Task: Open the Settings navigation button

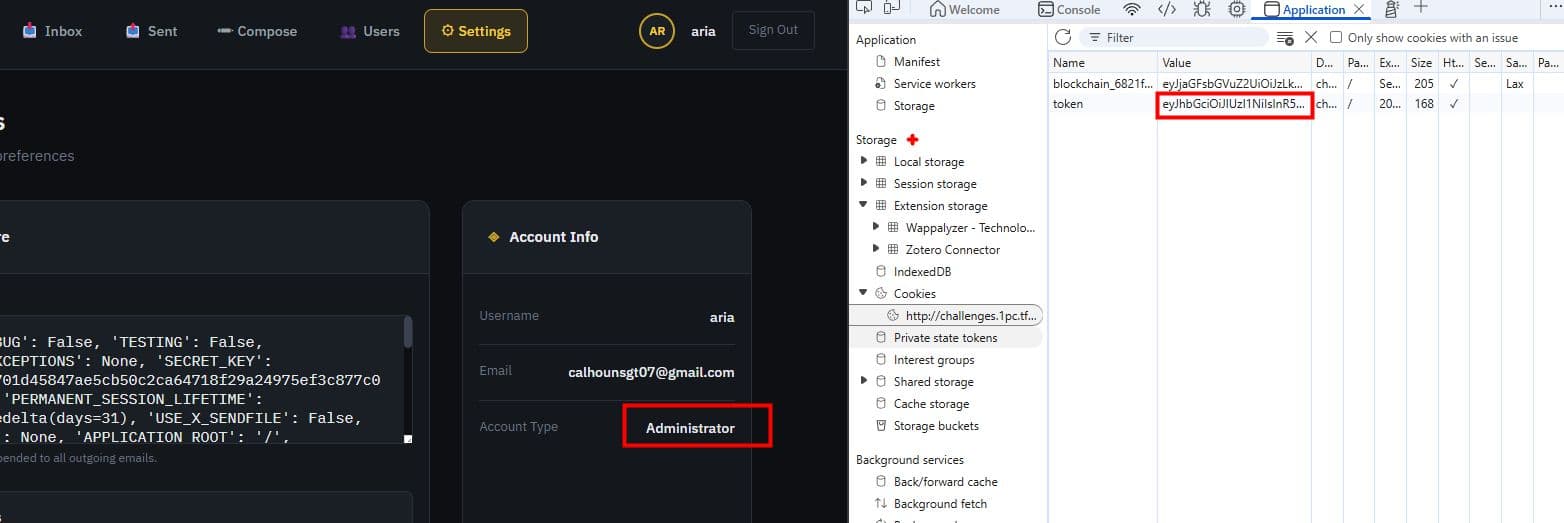Action: click(475, 31)
